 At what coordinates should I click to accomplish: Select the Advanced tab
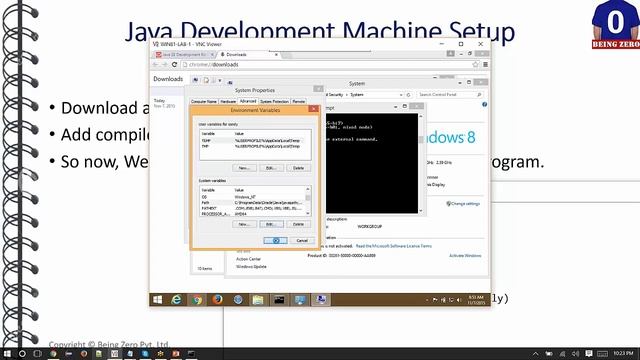[x=248, y=101]
